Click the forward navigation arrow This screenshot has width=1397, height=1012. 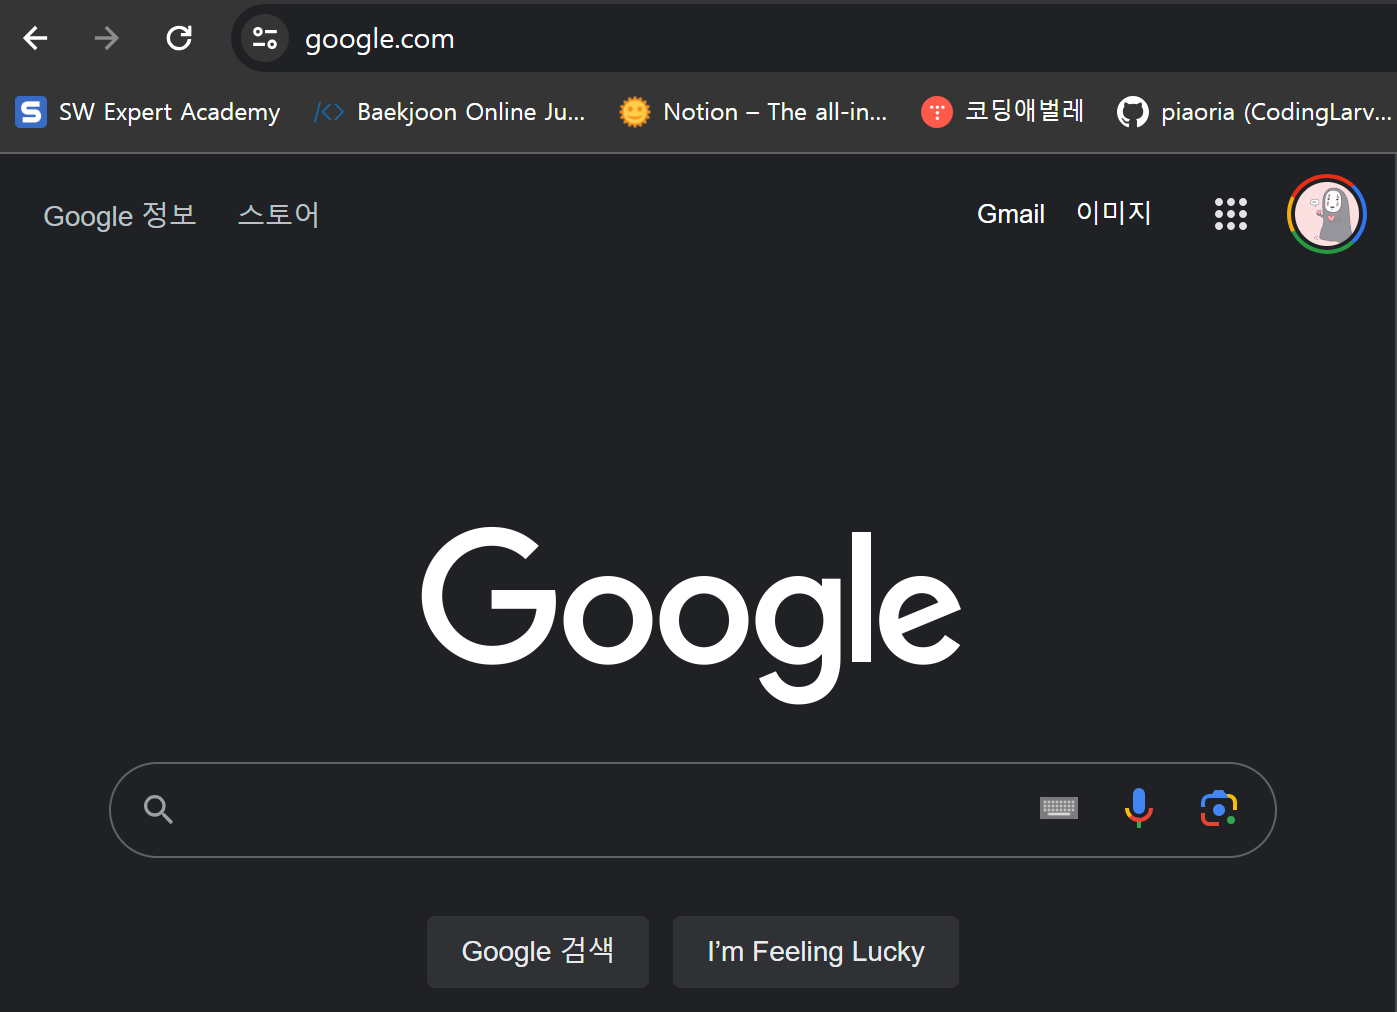click(107, 38)
